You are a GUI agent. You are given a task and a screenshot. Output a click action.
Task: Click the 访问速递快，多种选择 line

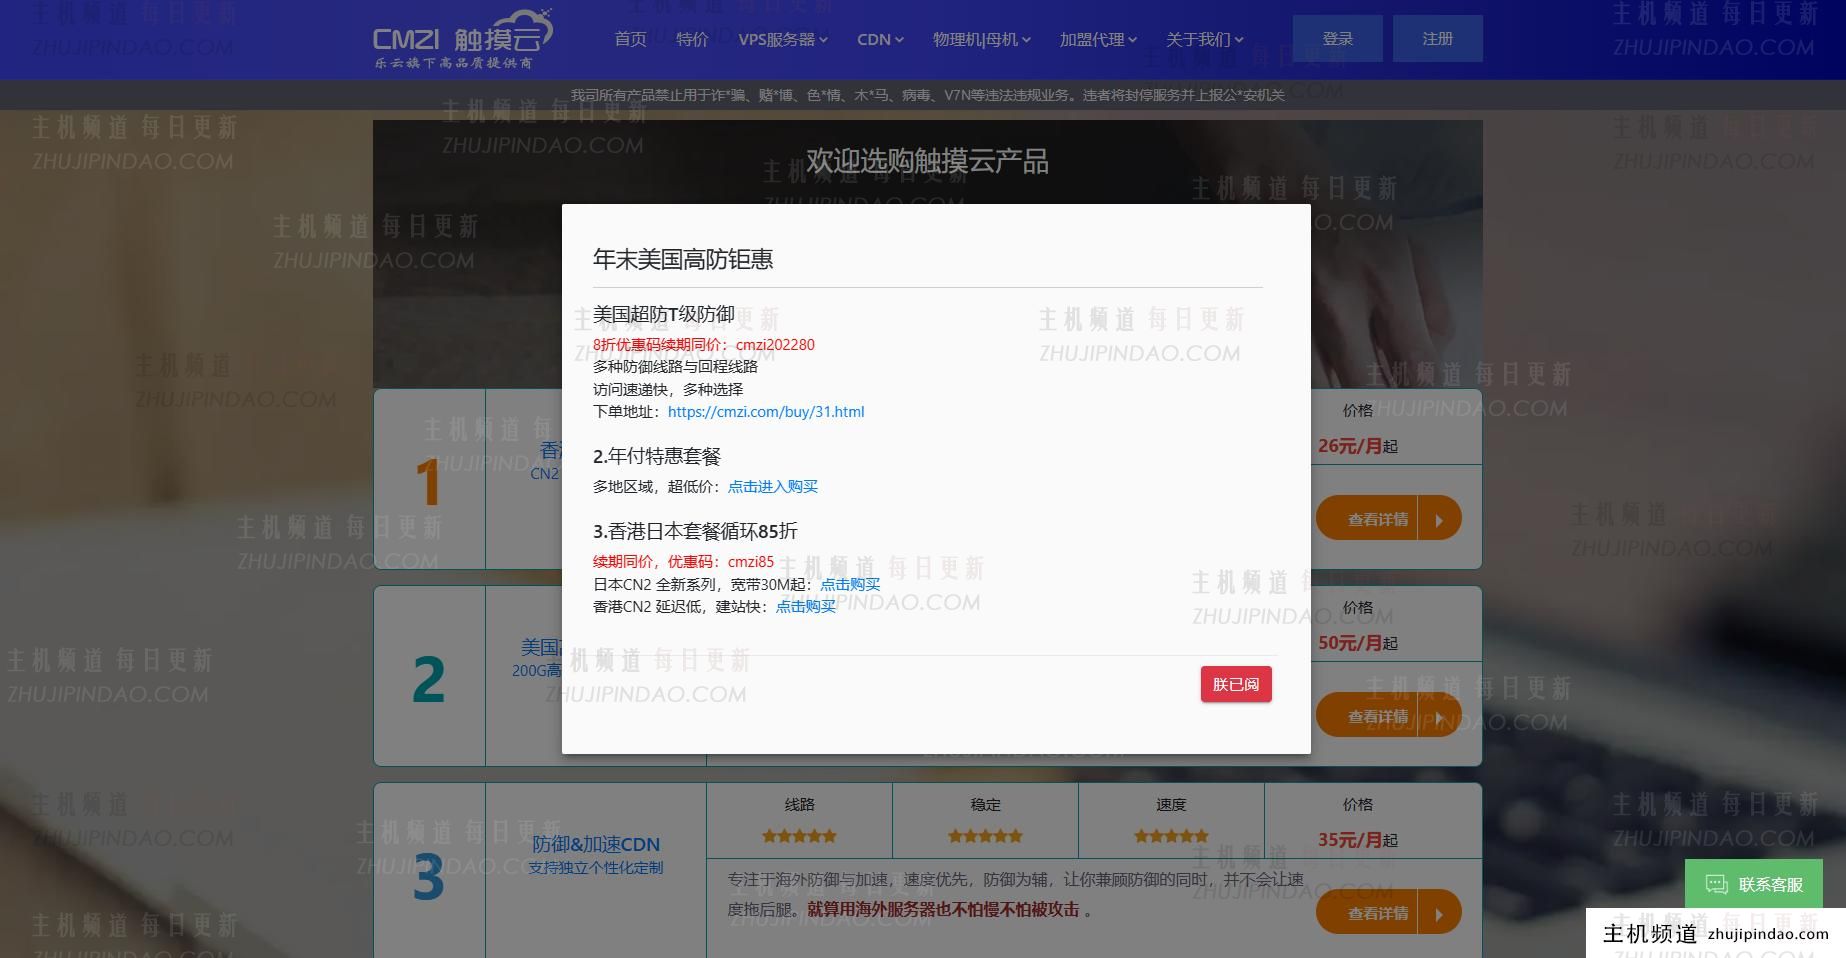click(668, 389)
